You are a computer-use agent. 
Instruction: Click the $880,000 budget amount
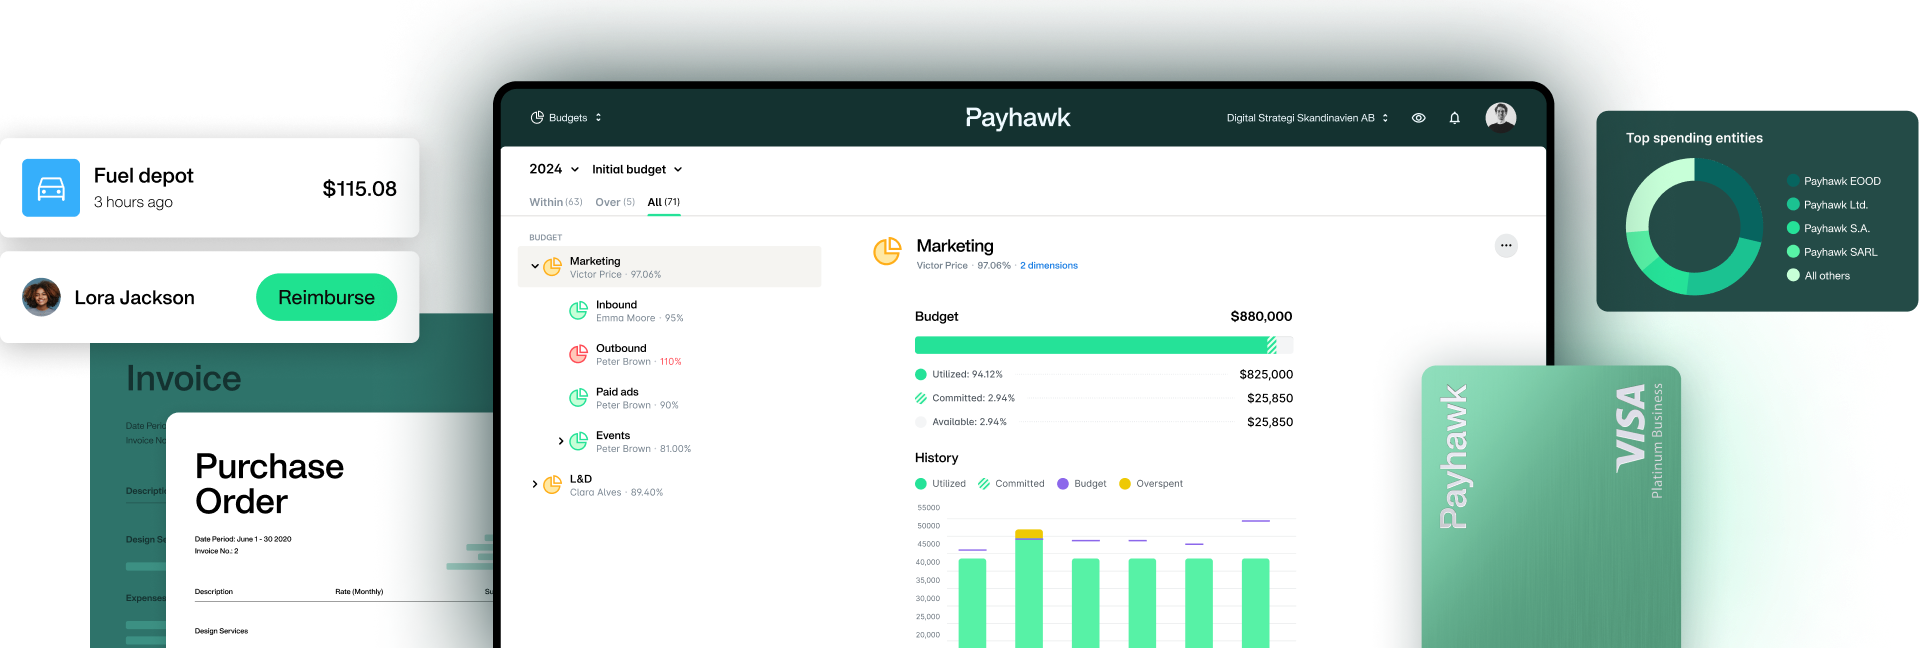coord(1261,316)
